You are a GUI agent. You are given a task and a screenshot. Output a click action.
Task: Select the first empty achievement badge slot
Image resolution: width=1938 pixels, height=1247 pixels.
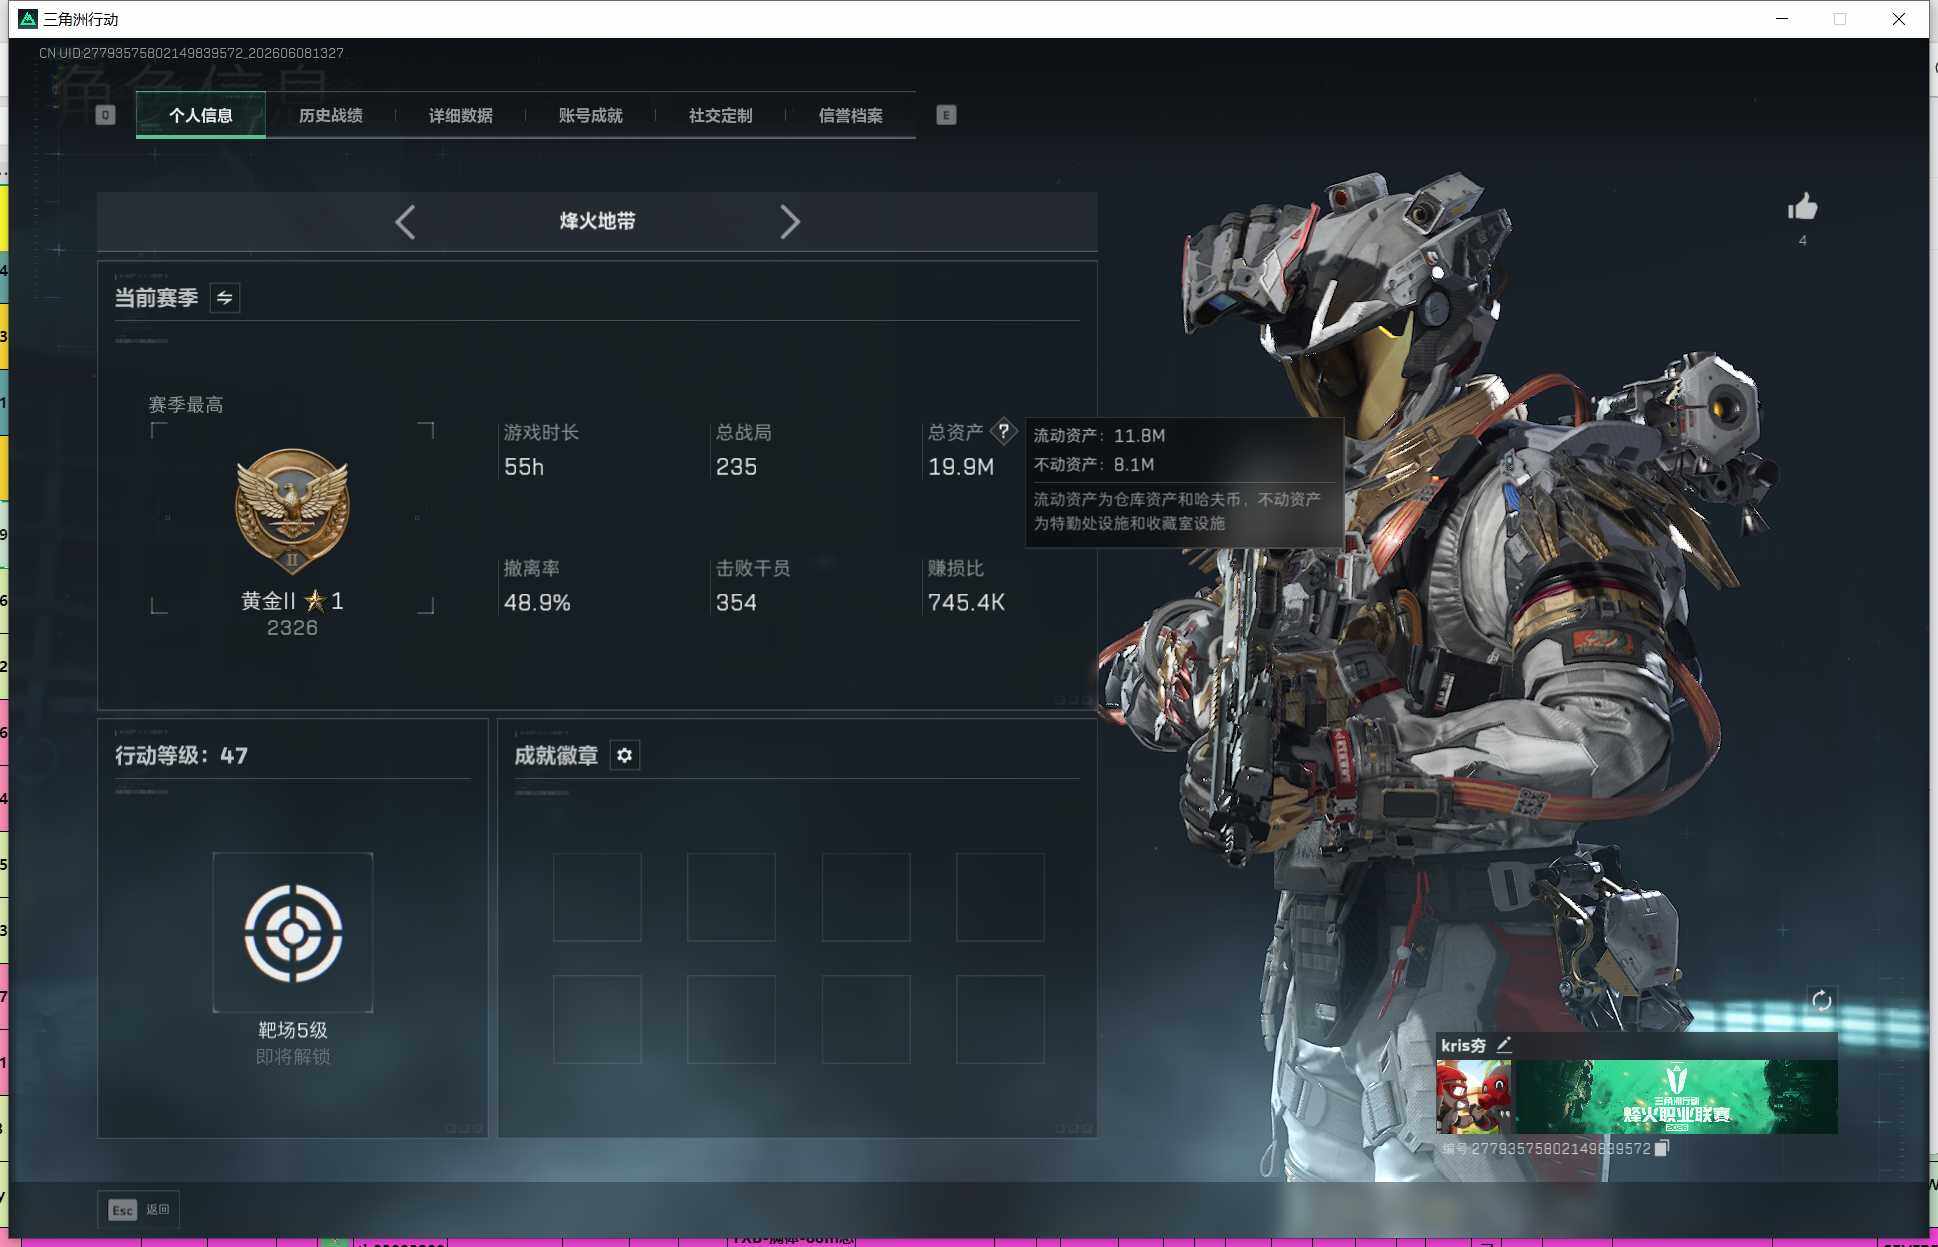(x=597, y=897)
